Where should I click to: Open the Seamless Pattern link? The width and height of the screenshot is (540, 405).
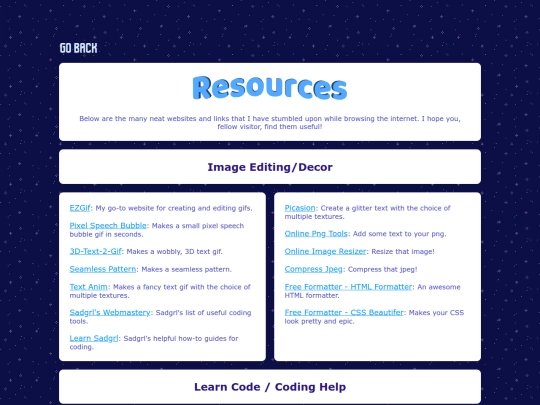tap(103, 269)
